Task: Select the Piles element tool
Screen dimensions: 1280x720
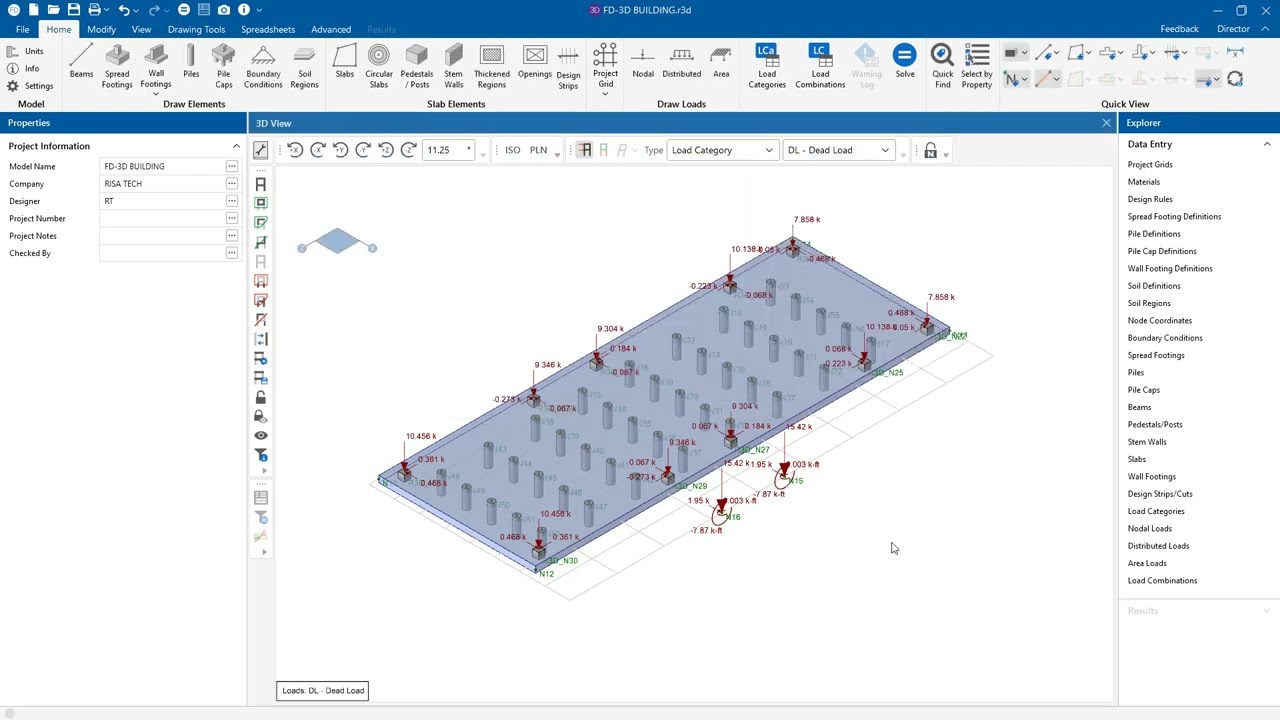Action: [191, 63]
